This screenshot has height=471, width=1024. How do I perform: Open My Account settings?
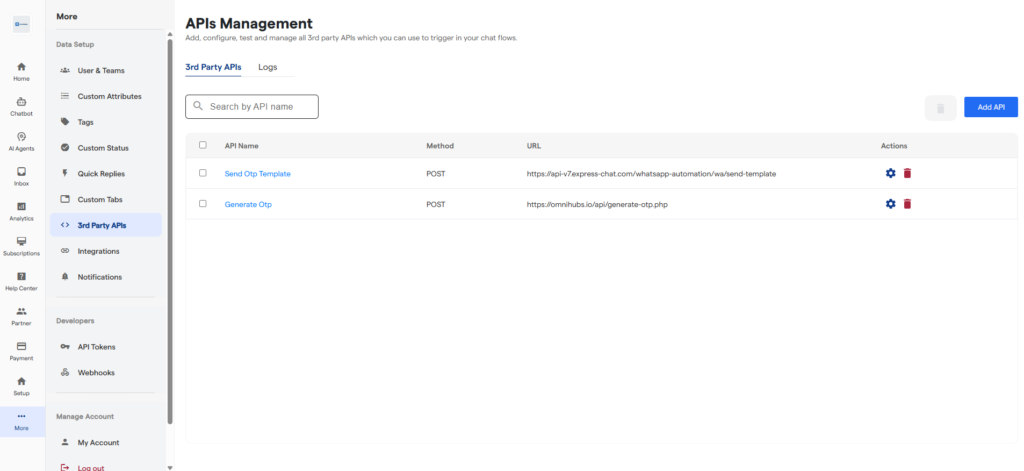[x=106, y=442]
